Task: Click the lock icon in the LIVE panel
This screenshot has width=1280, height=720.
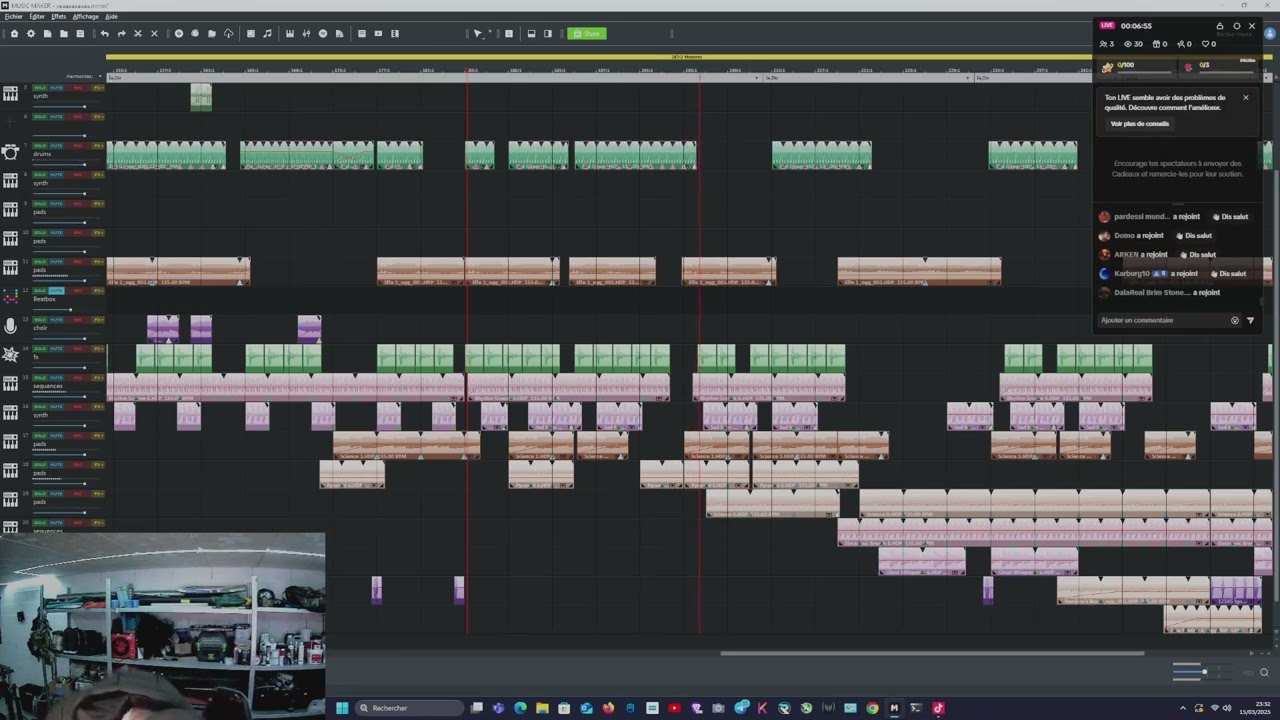Action: click(x=1220, y=26)
